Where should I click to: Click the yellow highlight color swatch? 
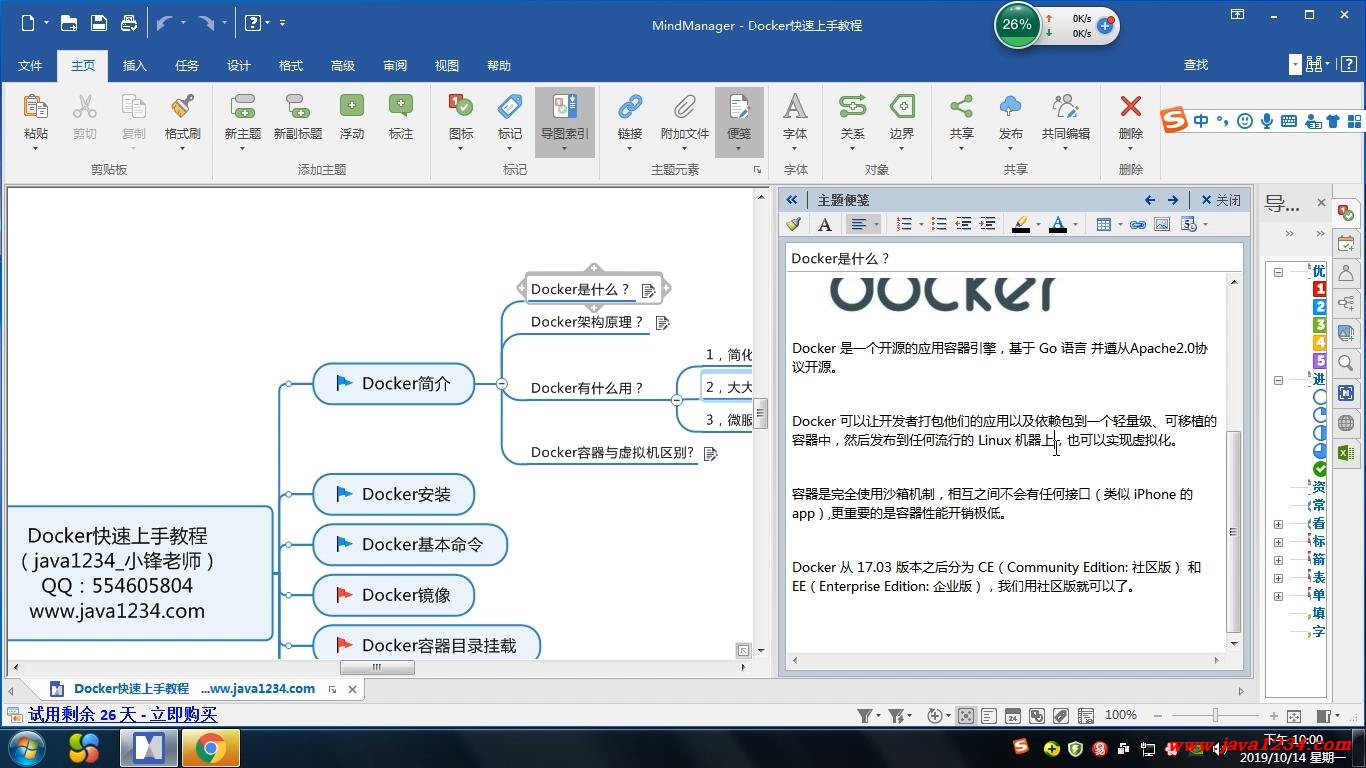[x=1020, y=225]
